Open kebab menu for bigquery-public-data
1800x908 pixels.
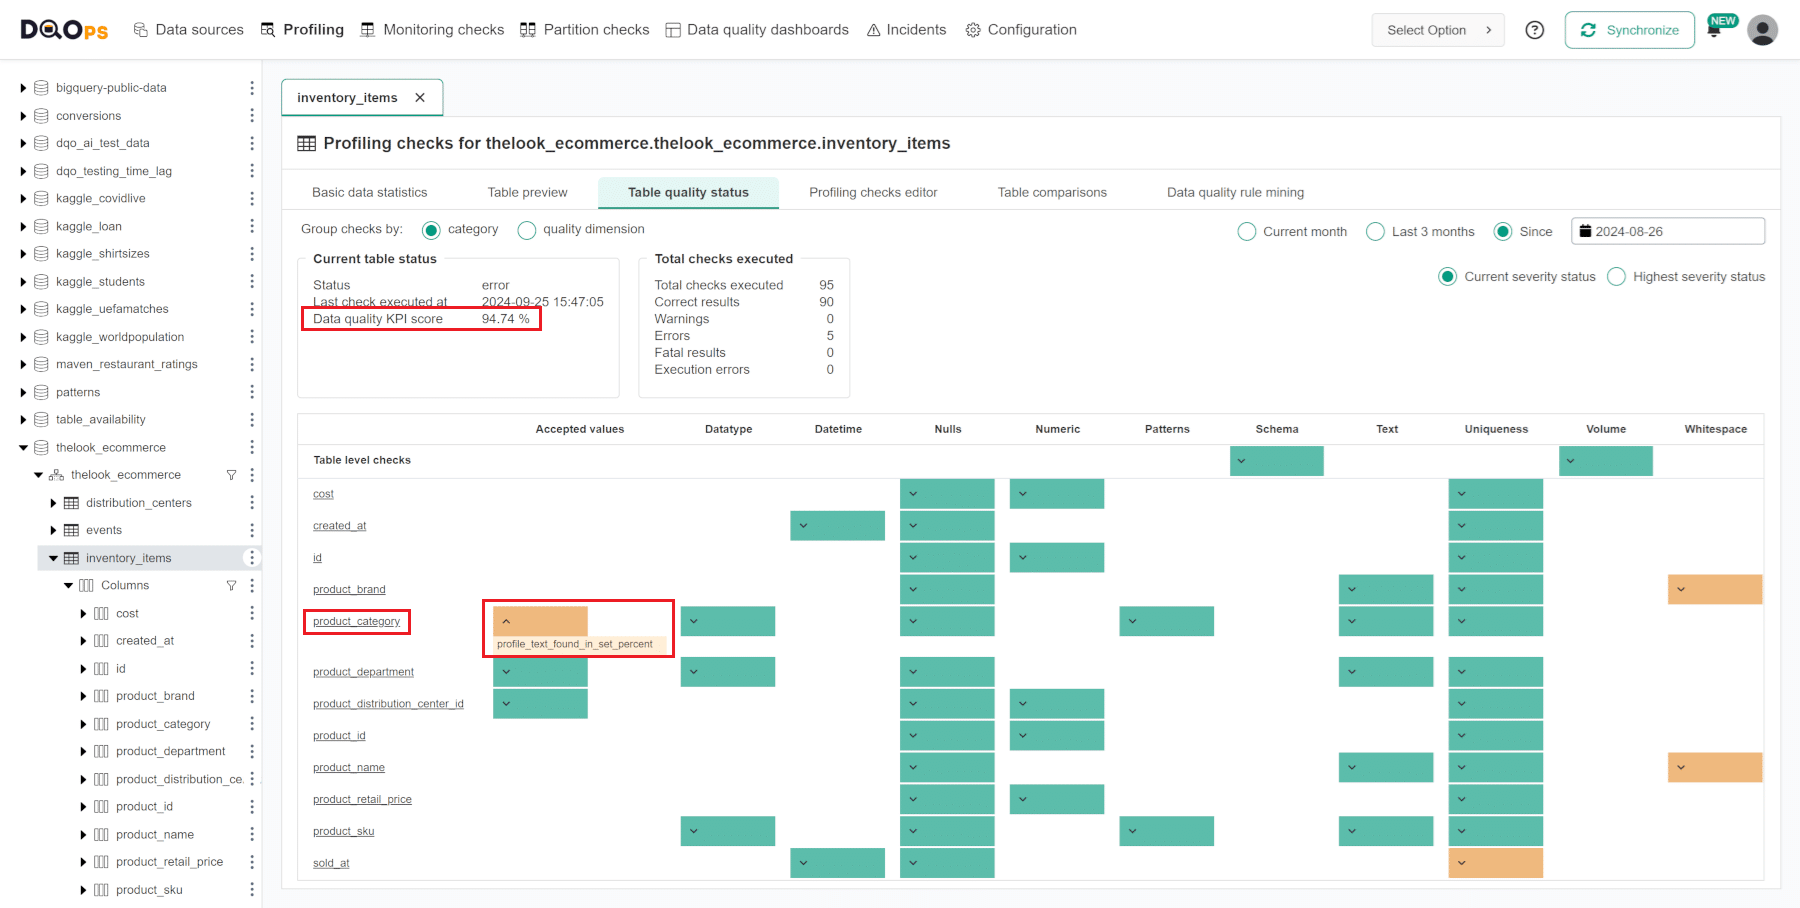coord(252,88)
